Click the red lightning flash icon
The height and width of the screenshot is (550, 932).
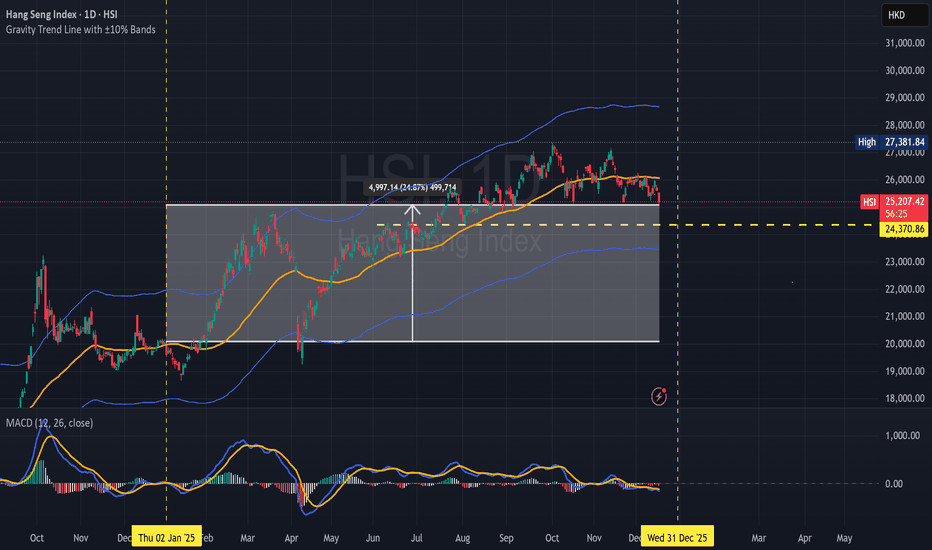pos(659,396)
